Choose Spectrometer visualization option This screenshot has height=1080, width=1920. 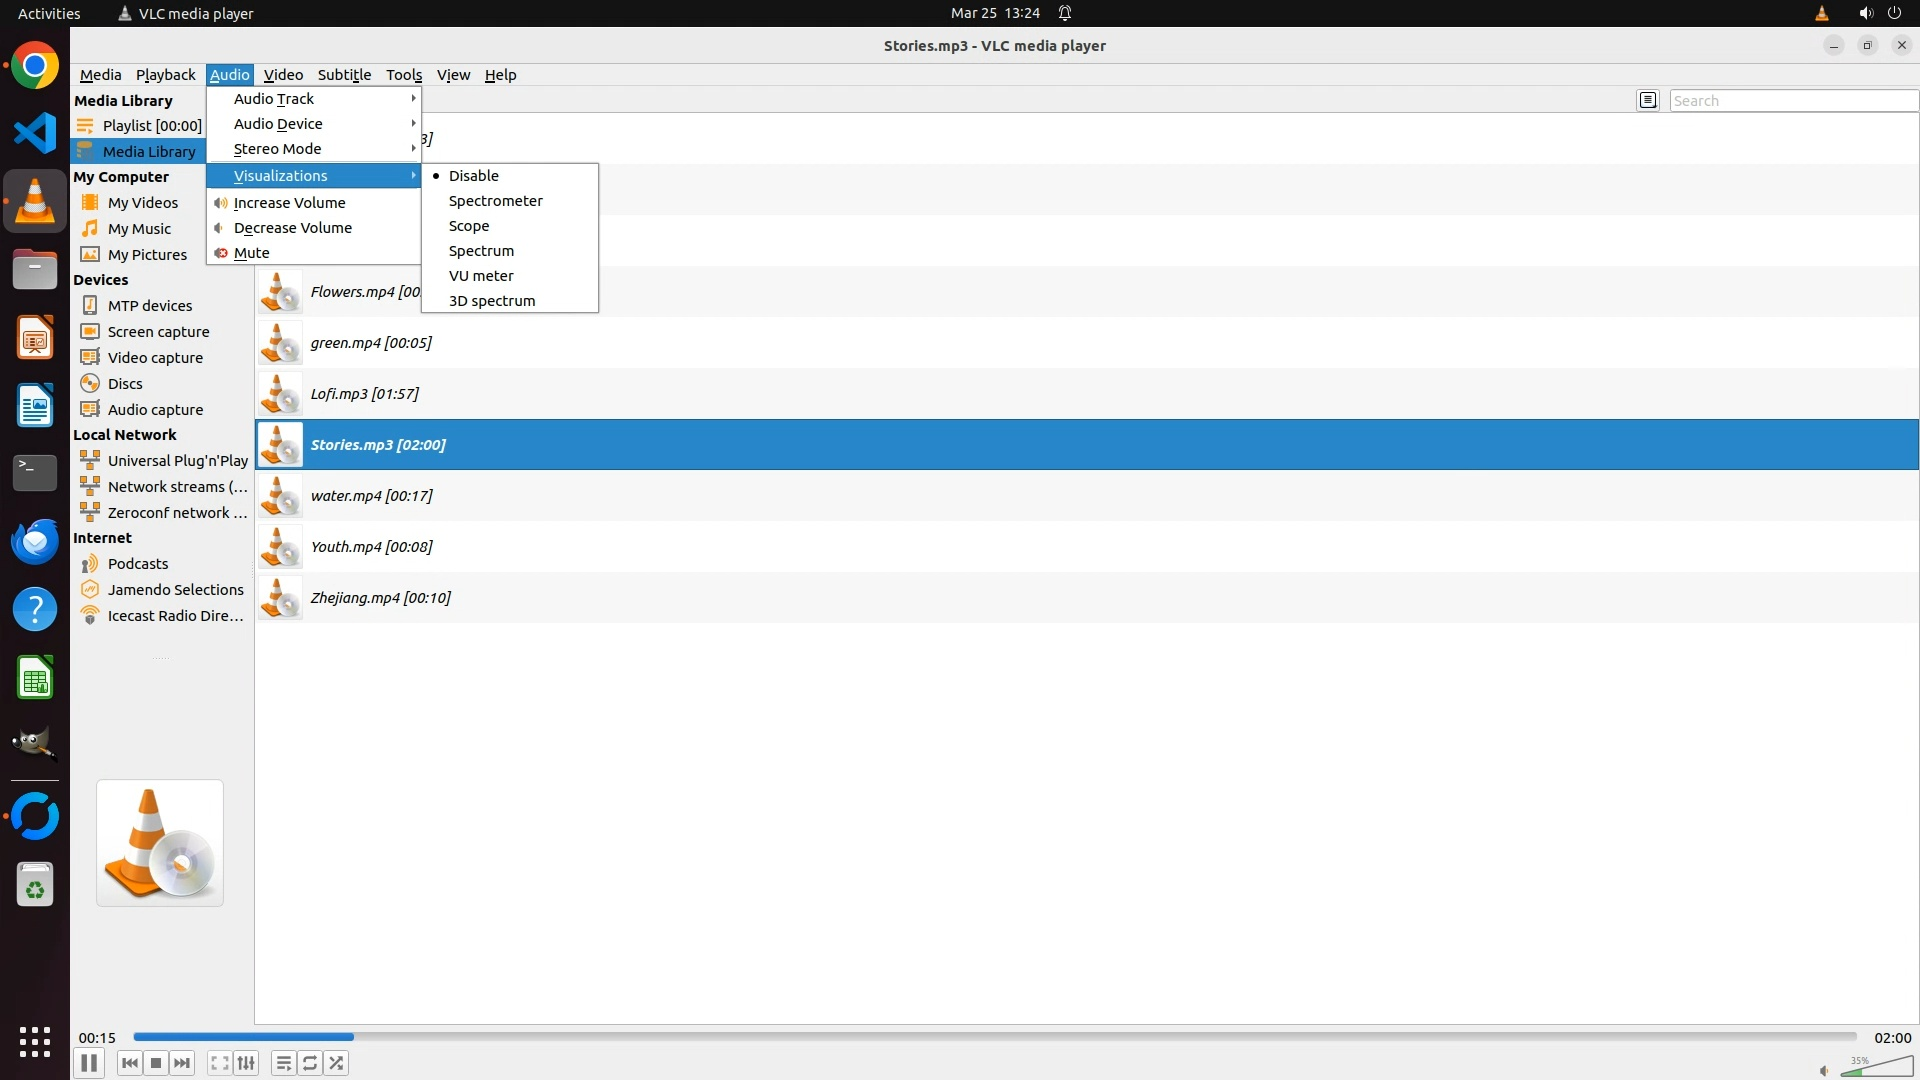[x=495, y=201]
